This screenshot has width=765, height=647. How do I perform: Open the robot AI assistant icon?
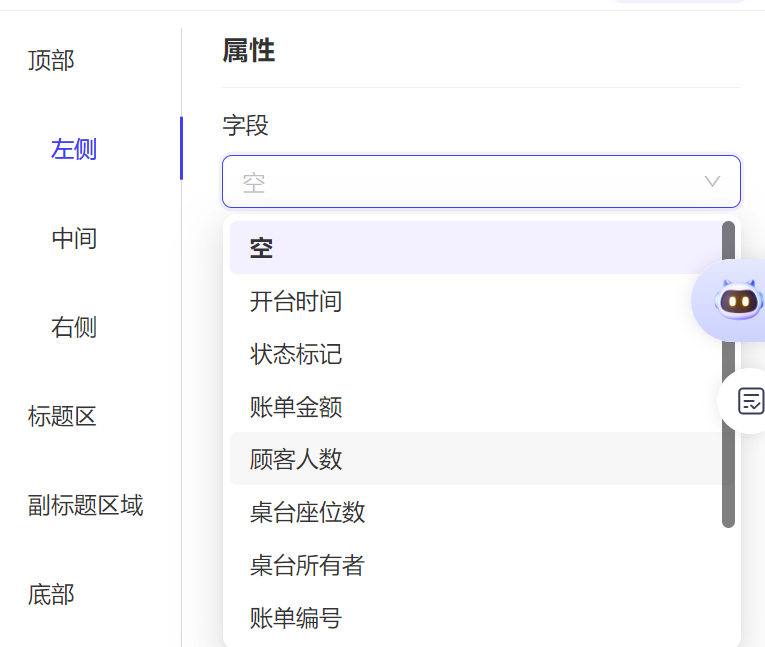[x=738, y=300]
